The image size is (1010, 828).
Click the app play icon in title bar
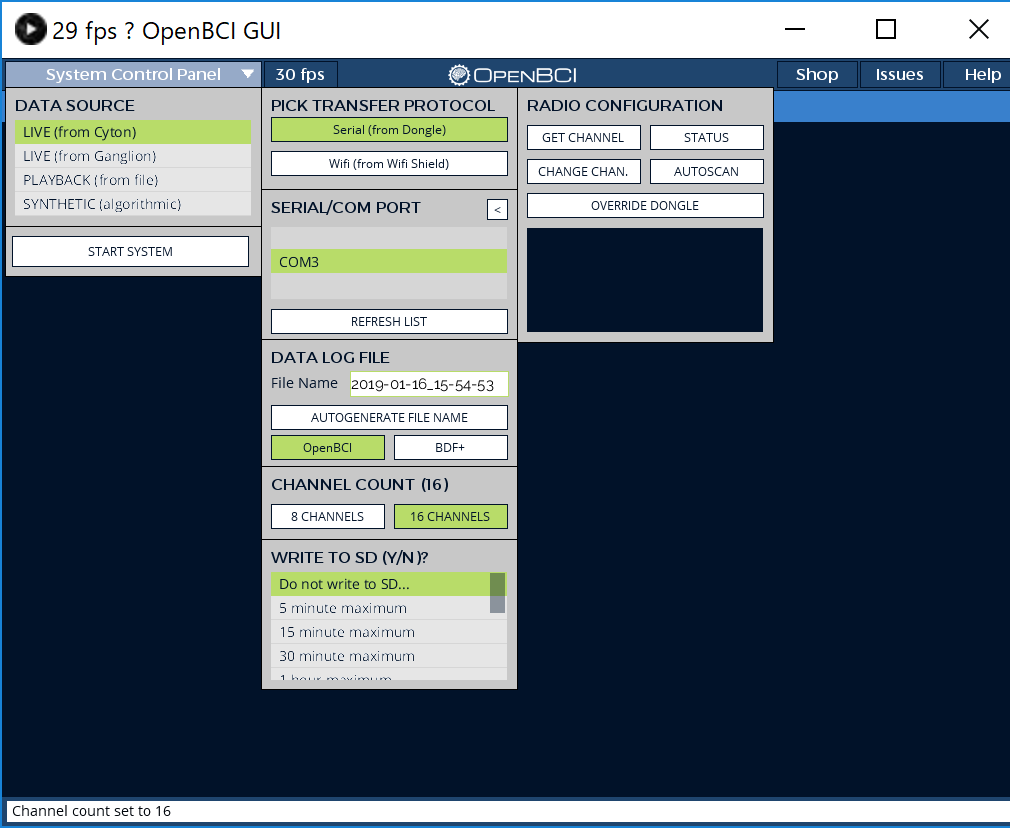(30, 30)
